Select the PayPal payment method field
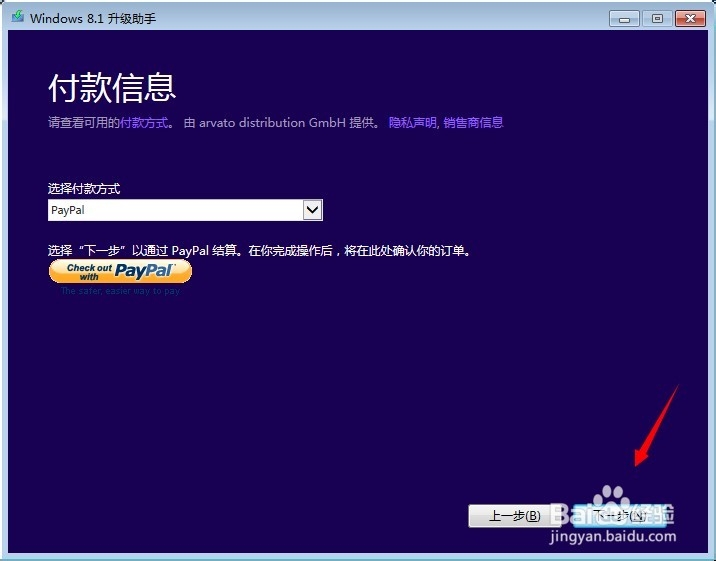716x561 pixels. [185, 210]
